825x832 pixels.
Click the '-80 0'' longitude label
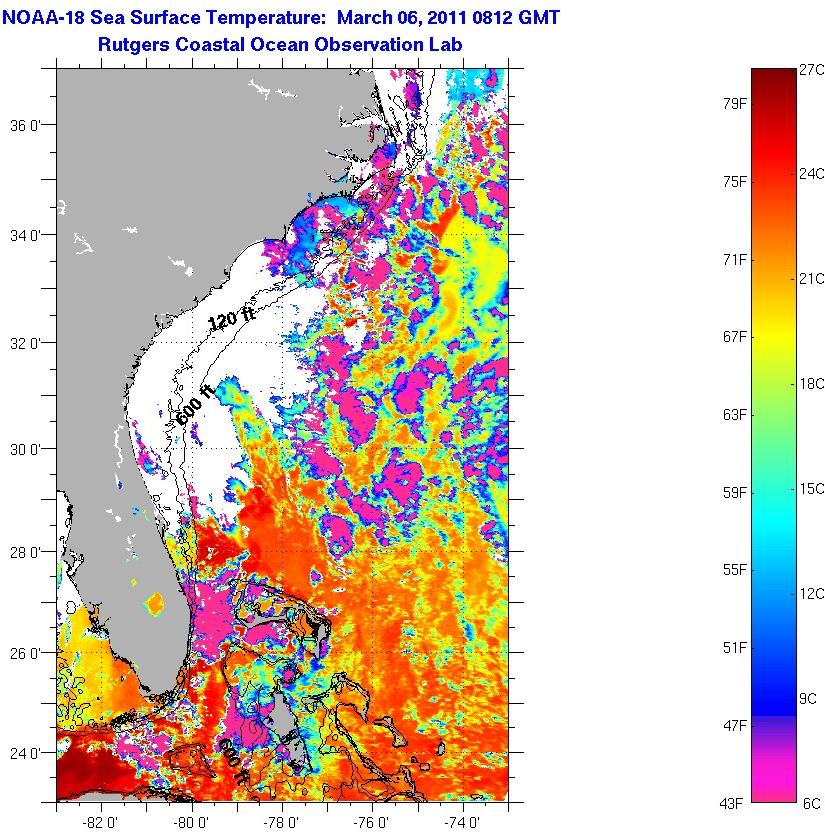(x=191, y=823)
